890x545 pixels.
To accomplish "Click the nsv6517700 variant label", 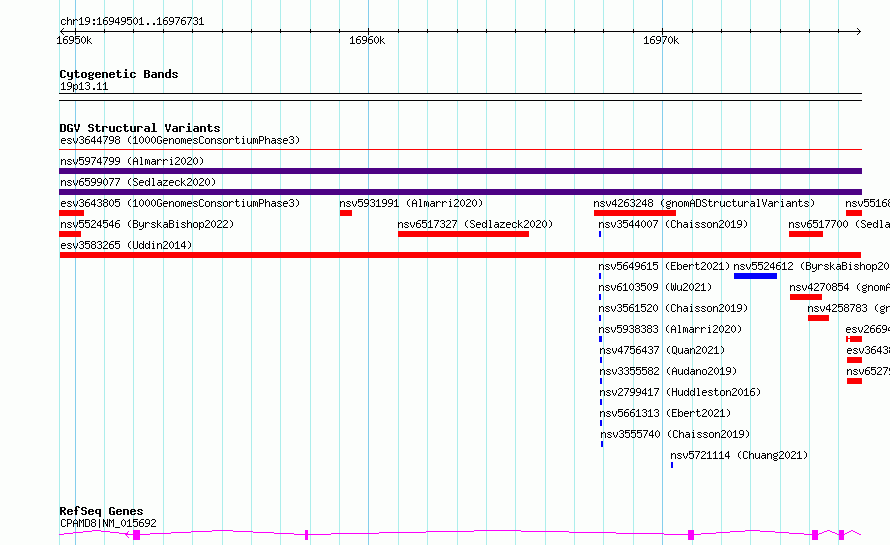I will click(x=839, y=224).
